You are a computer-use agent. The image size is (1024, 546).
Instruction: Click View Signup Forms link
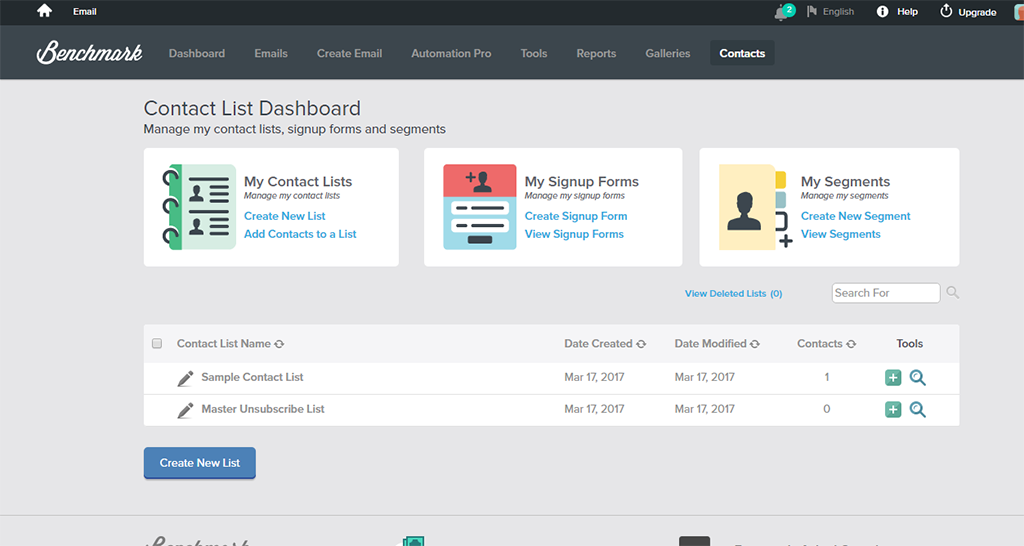(574, 234)
